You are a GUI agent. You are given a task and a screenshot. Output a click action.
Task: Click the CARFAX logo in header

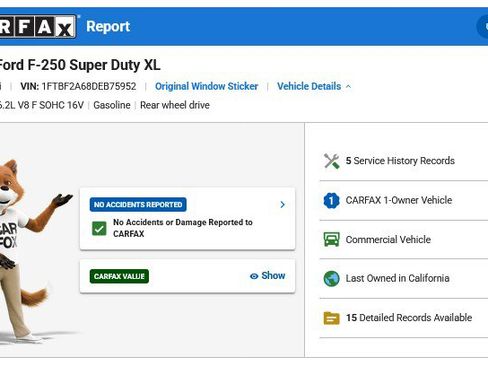click(x=37, y=27)
